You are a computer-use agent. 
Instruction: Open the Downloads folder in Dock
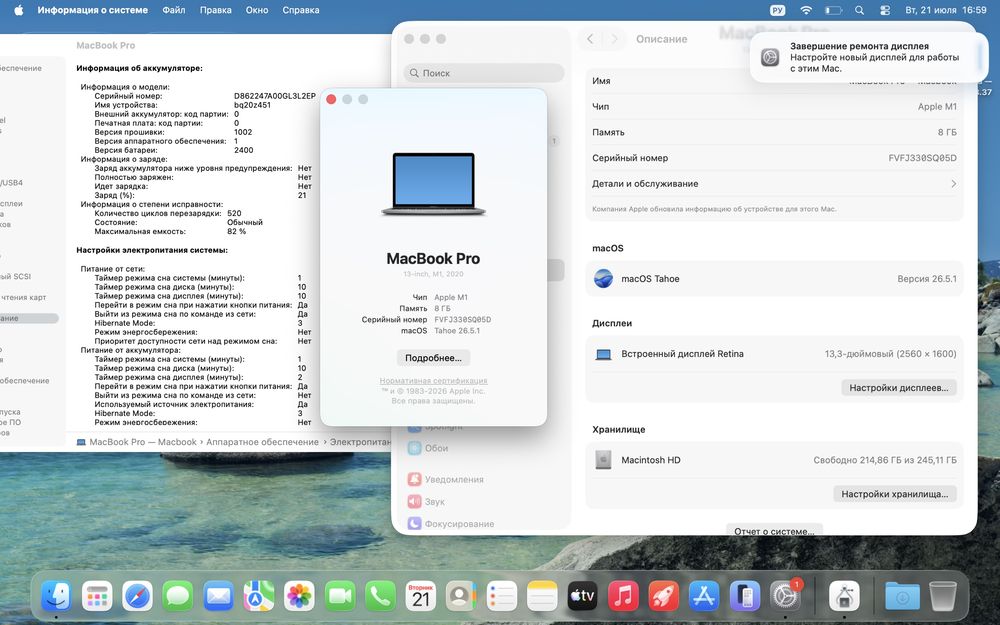(902, 596)
